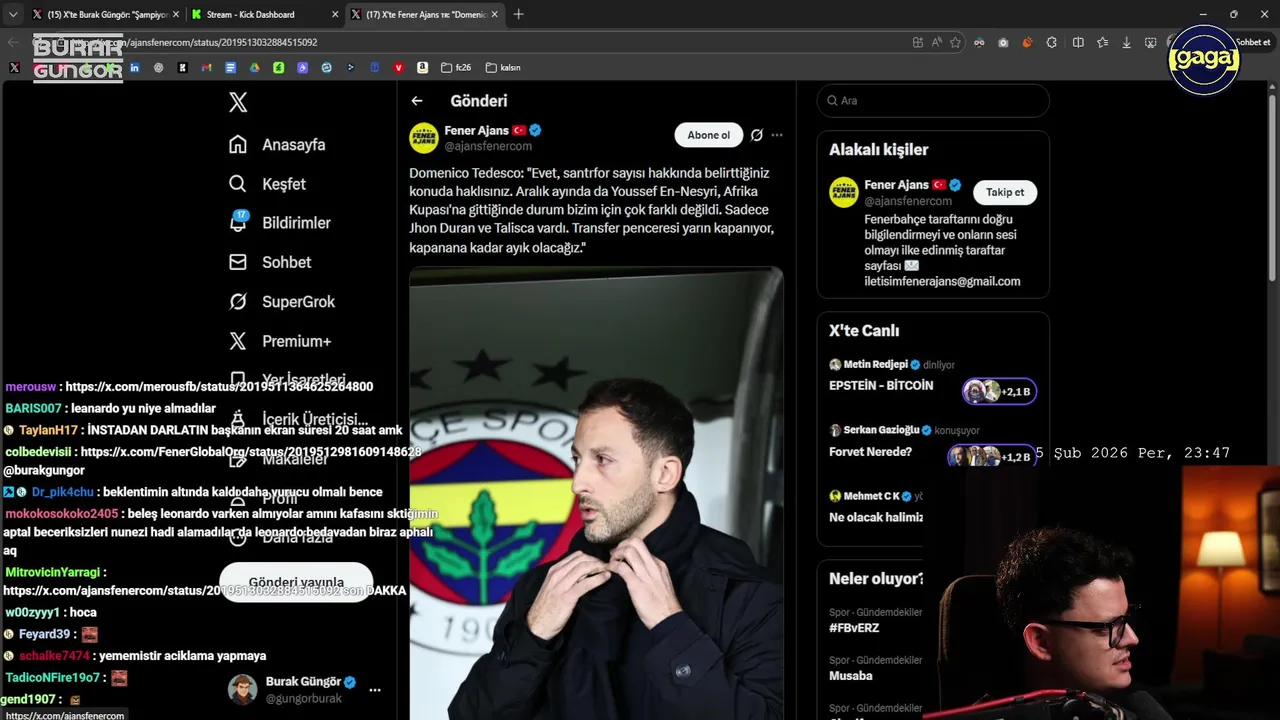Open the X bookmark in bookmarks bar

(14, 68)
